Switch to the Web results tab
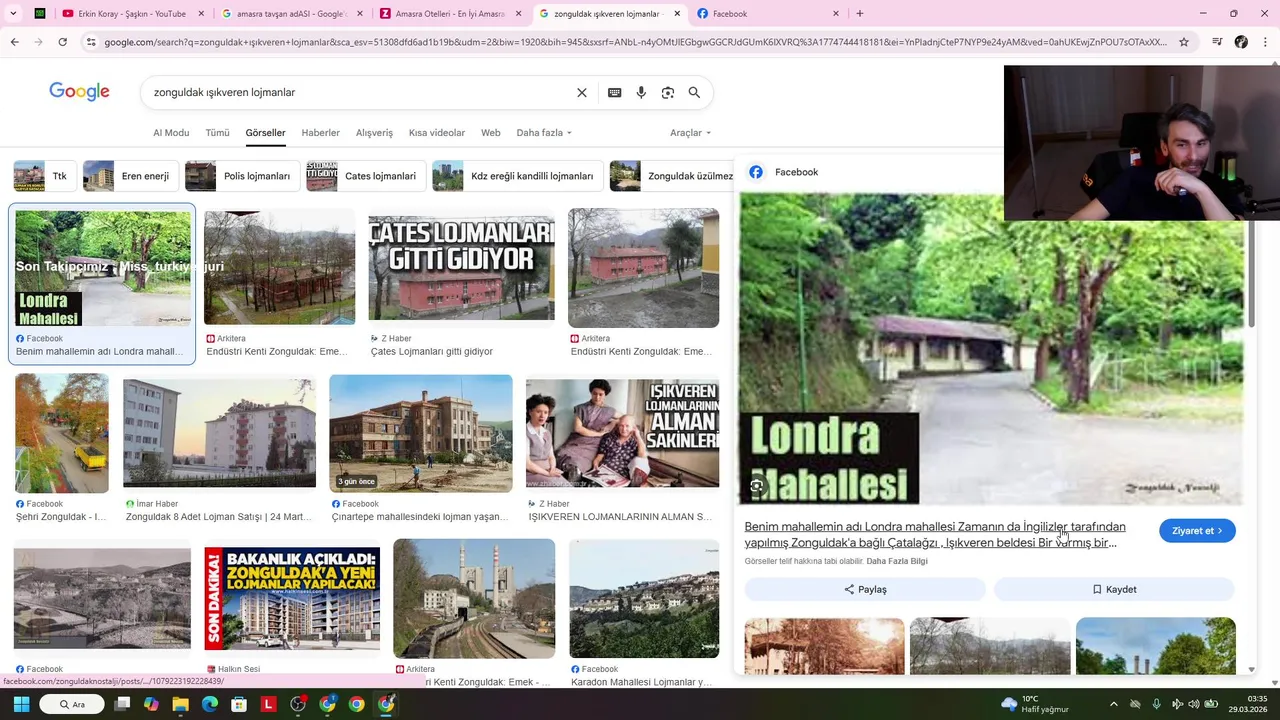1280x720 pixels. point(490,133)
